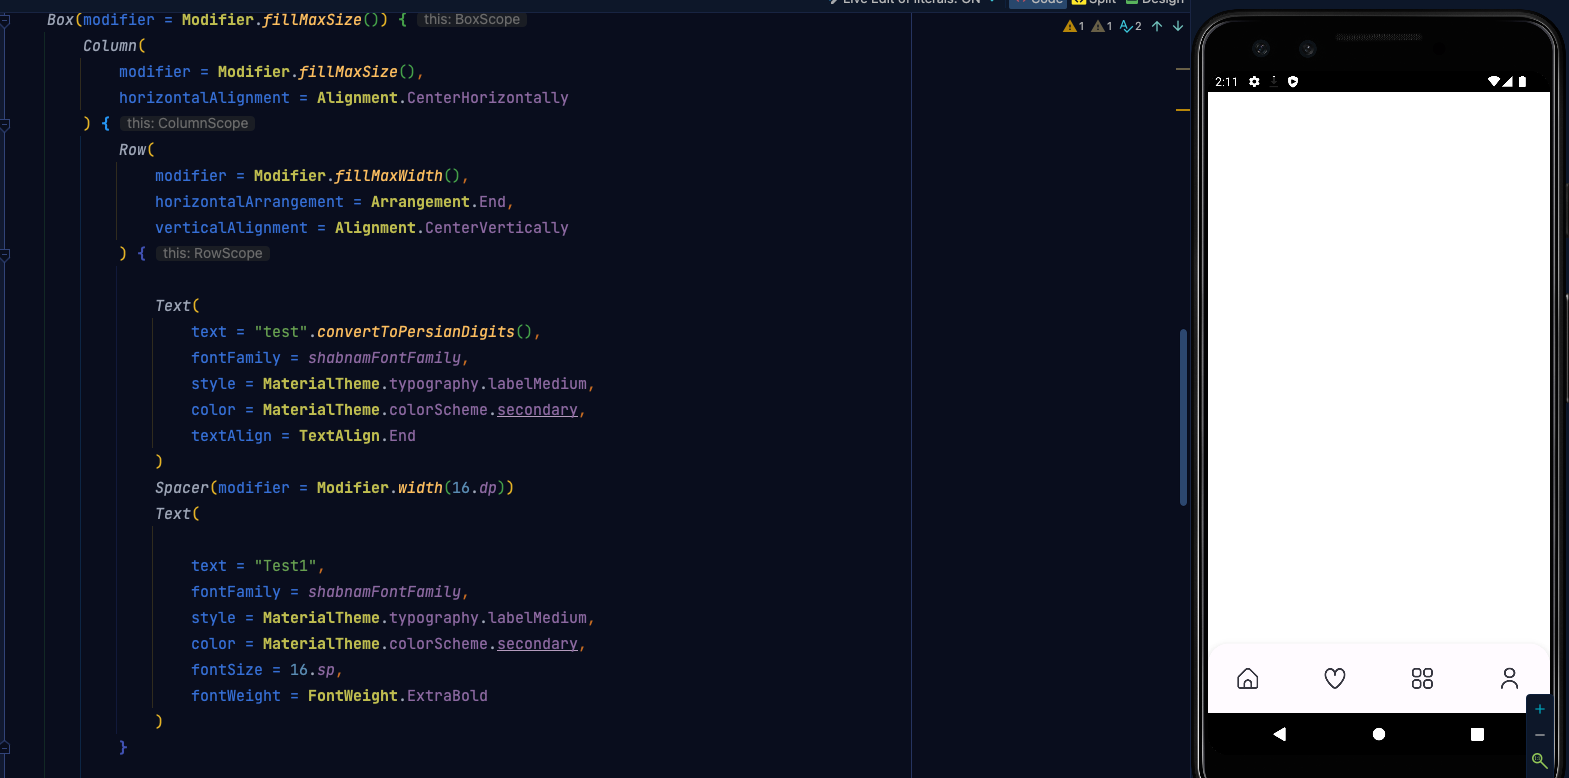1569x778 pixels.
Task: Click the horizontalAlignment parameter name
Action: [204, 98]
